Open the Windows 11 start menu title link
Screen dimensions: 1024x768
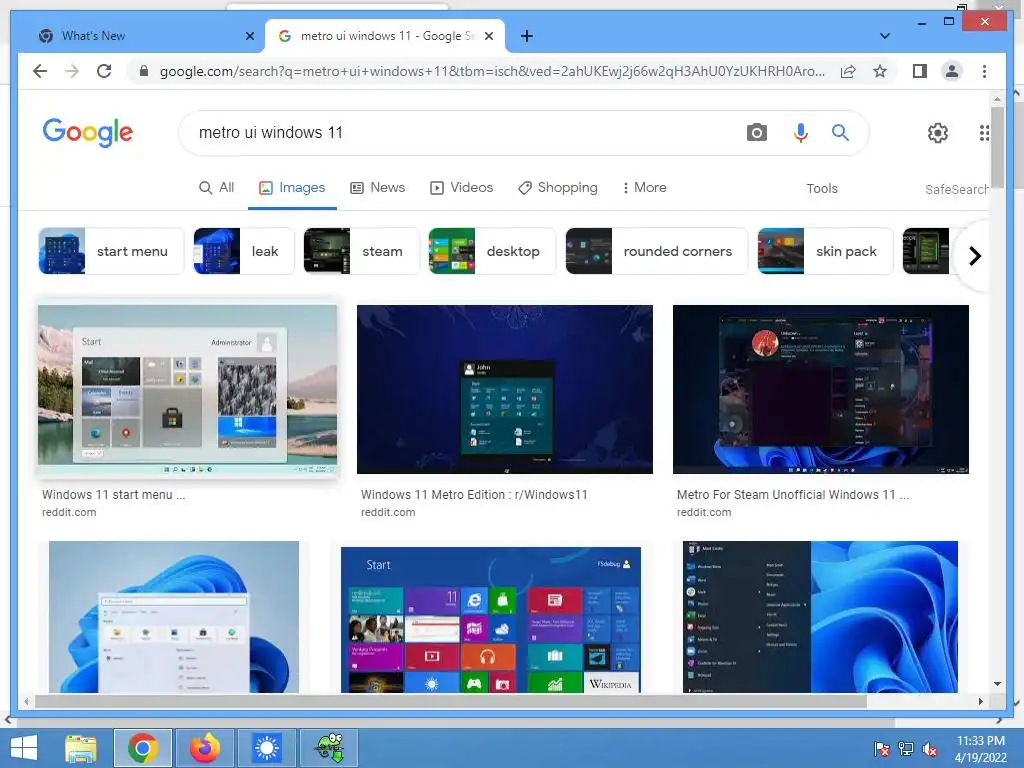coord(114,495)
